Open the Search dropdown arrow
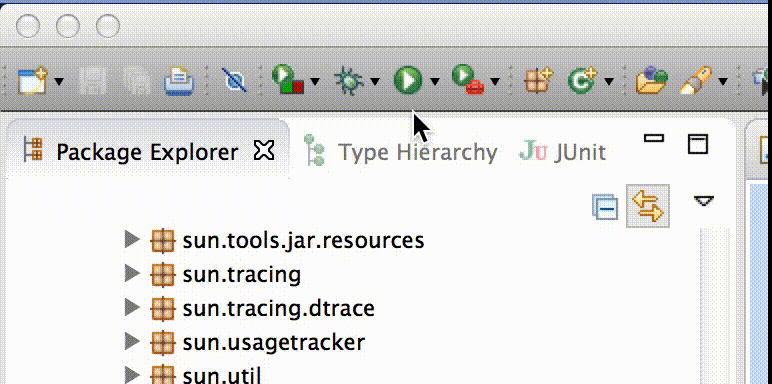Screen dimensions: 772x384 (723, 81)
